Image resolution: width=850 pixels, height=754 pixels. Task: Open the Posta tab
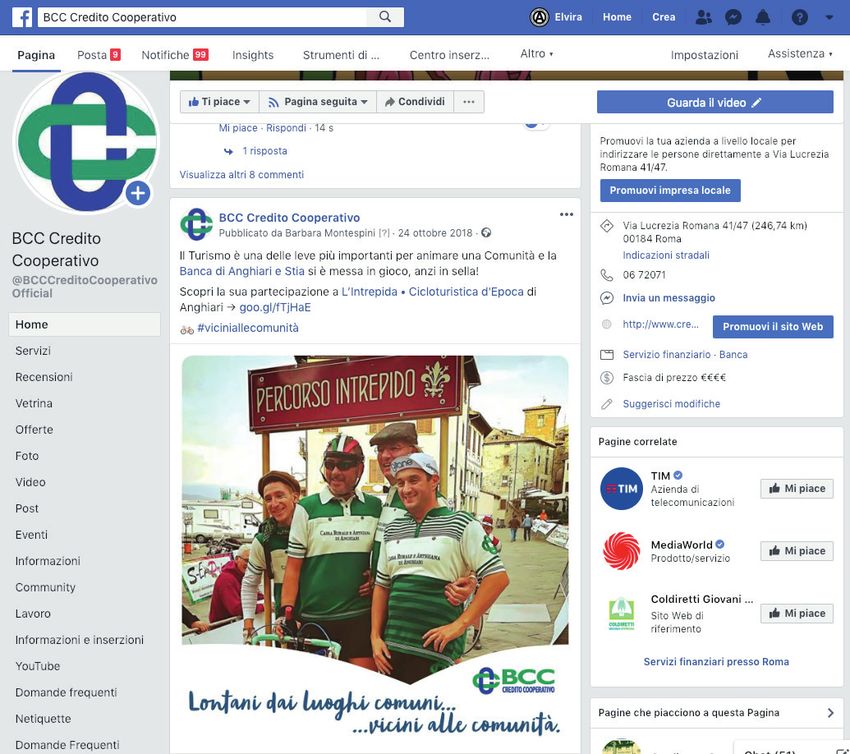click(99, 55)
